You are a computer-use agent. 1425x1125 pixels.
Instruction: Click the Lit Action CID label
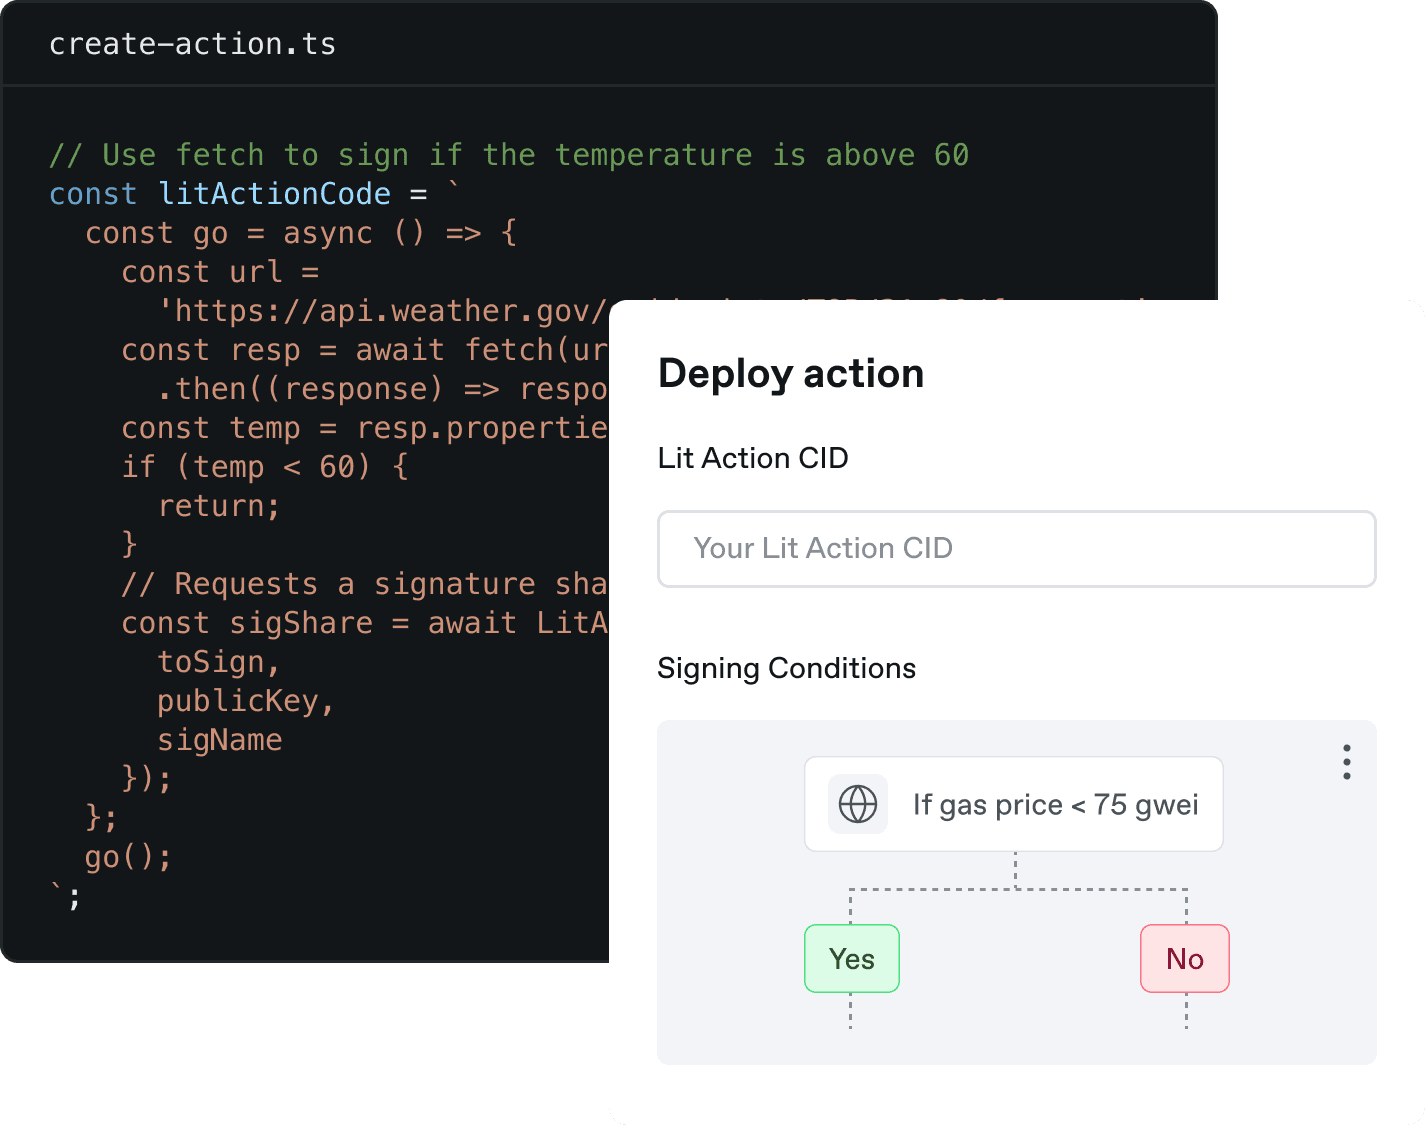[x=753, y=458]
